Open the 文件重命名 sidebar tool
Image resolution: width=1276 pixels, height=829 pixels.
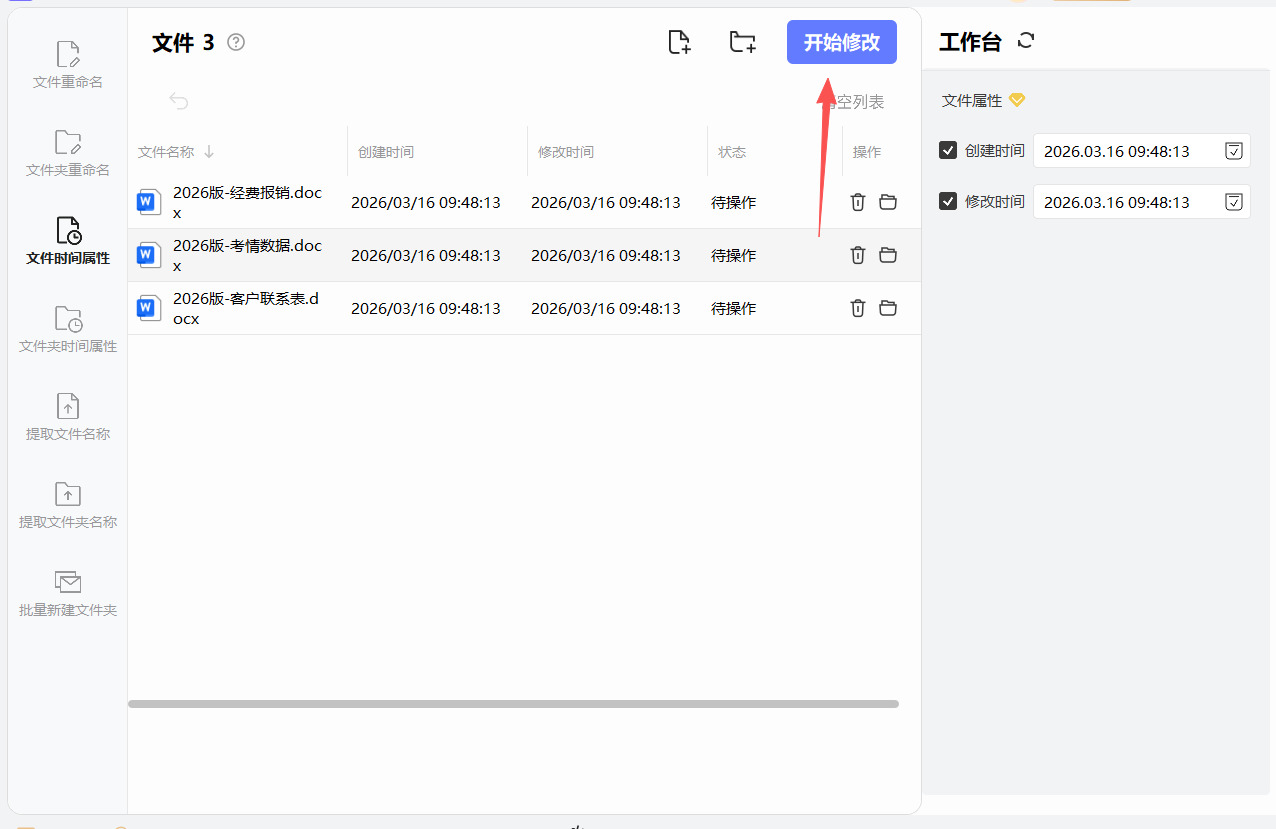coord(68,65)
